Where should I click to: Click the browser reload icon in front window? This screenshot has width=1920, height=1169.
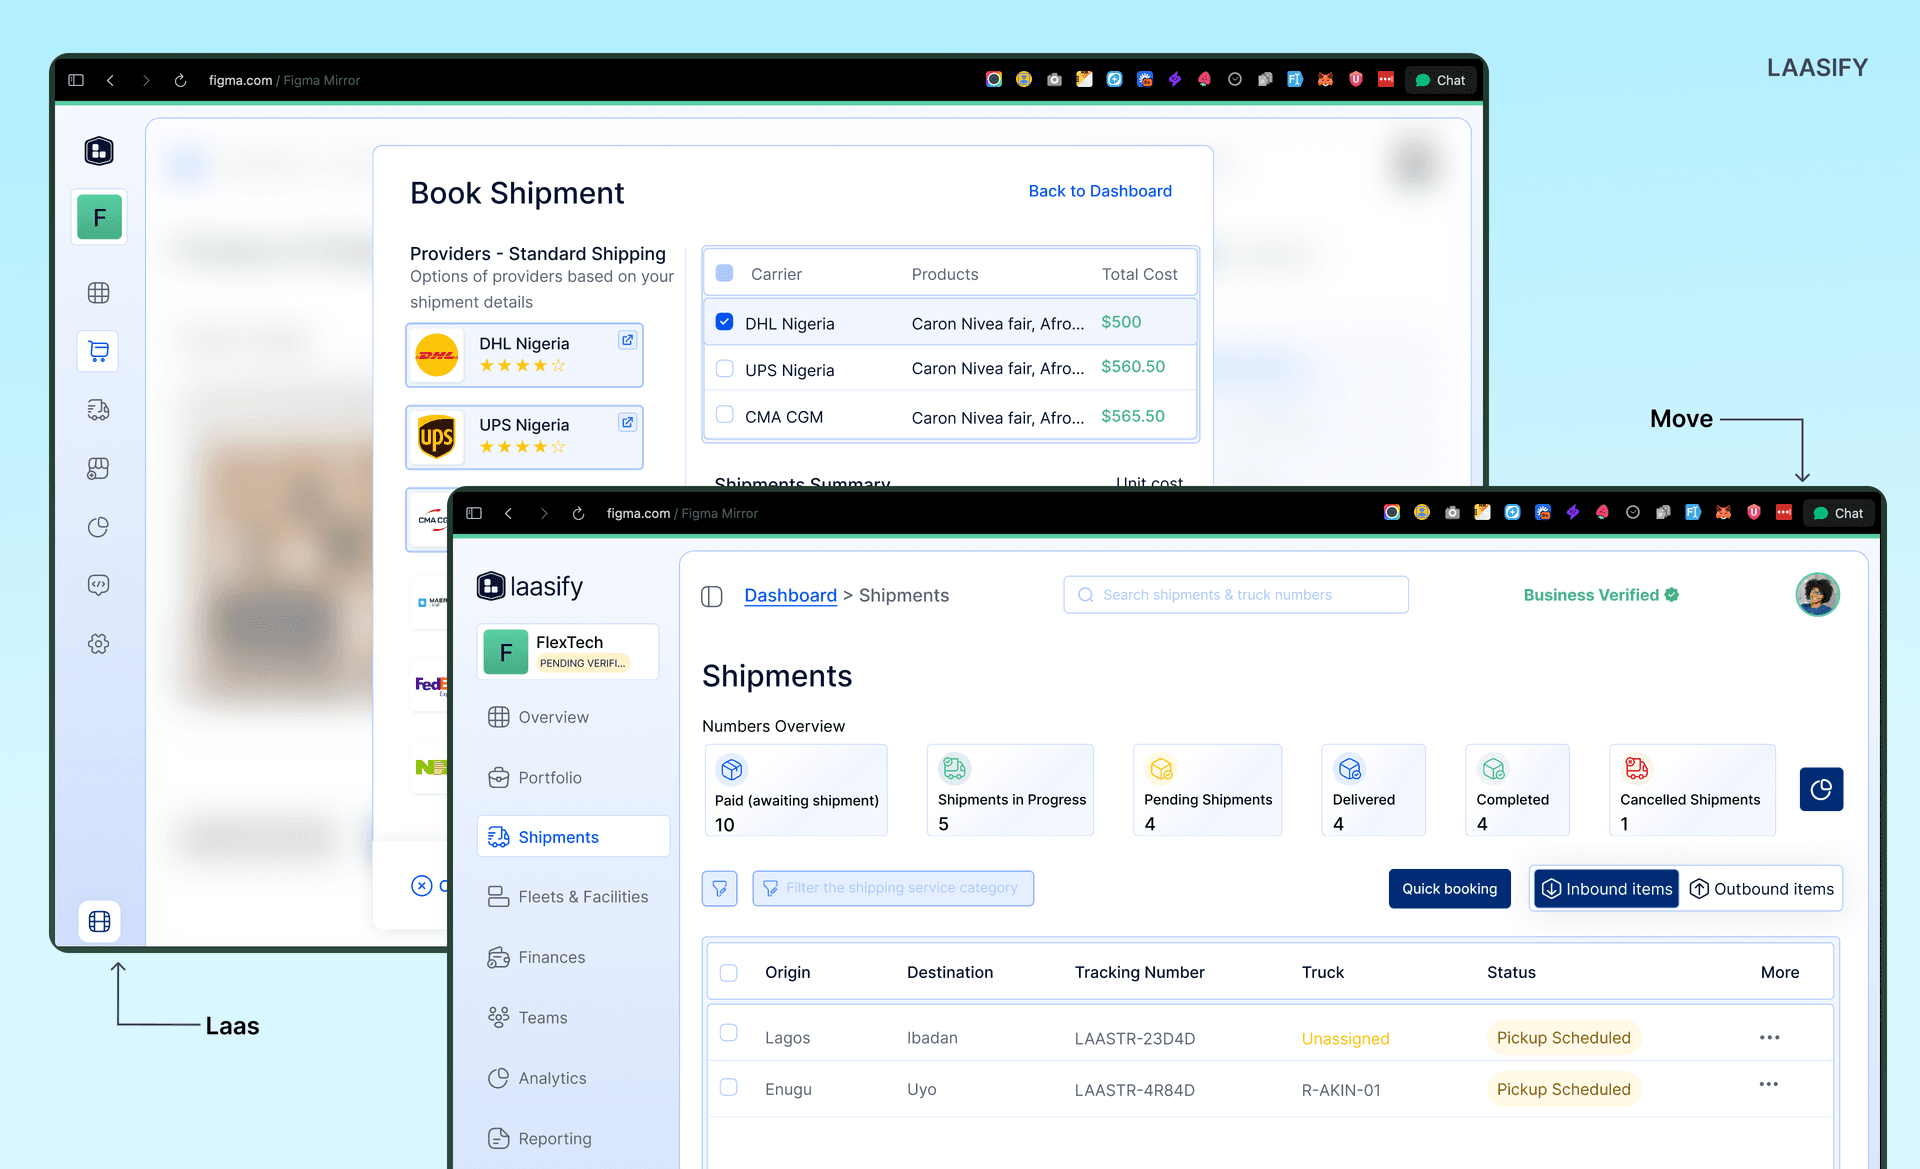coord(578,513)
